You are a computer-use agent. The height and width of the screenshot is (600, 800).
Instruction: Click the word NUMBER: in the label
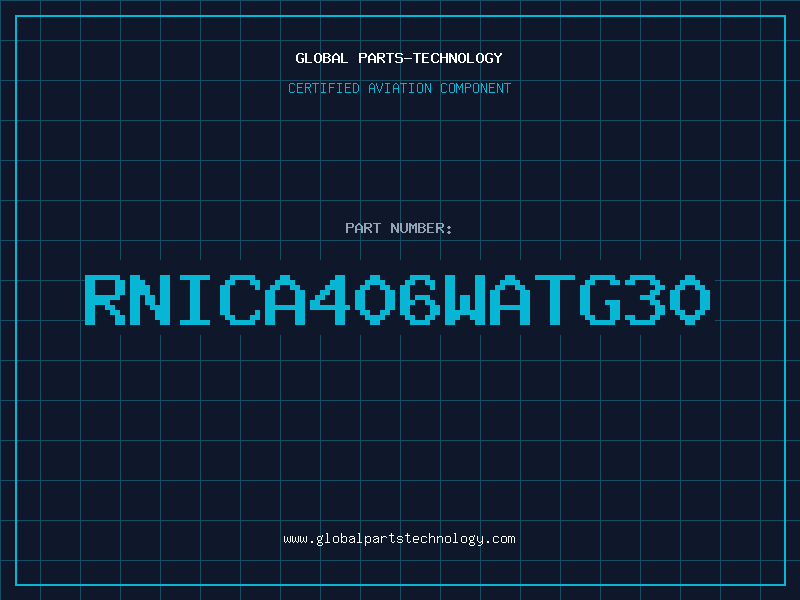[x=421, y=228]
